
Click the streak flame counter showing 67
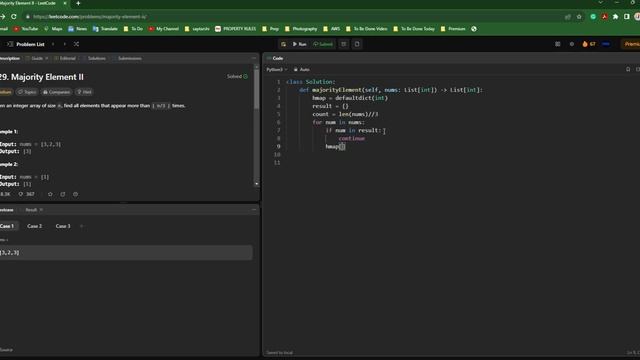tap(589, 44)
